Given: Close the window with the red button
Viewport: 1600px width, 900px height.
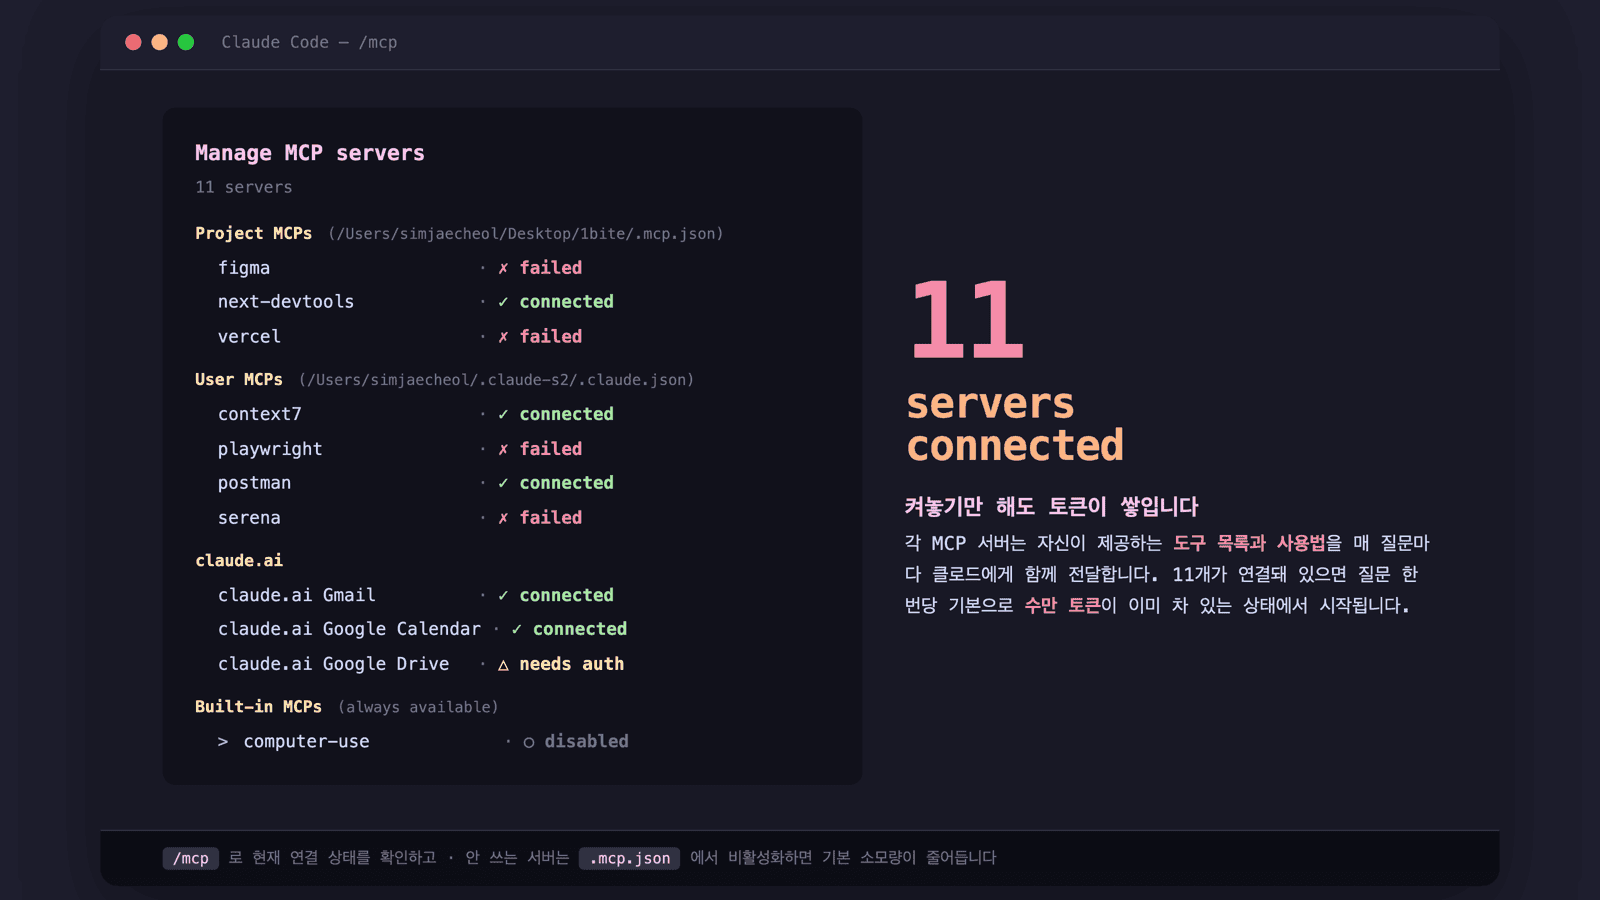Looking at the screenshot, I should (x=133, y=42).
